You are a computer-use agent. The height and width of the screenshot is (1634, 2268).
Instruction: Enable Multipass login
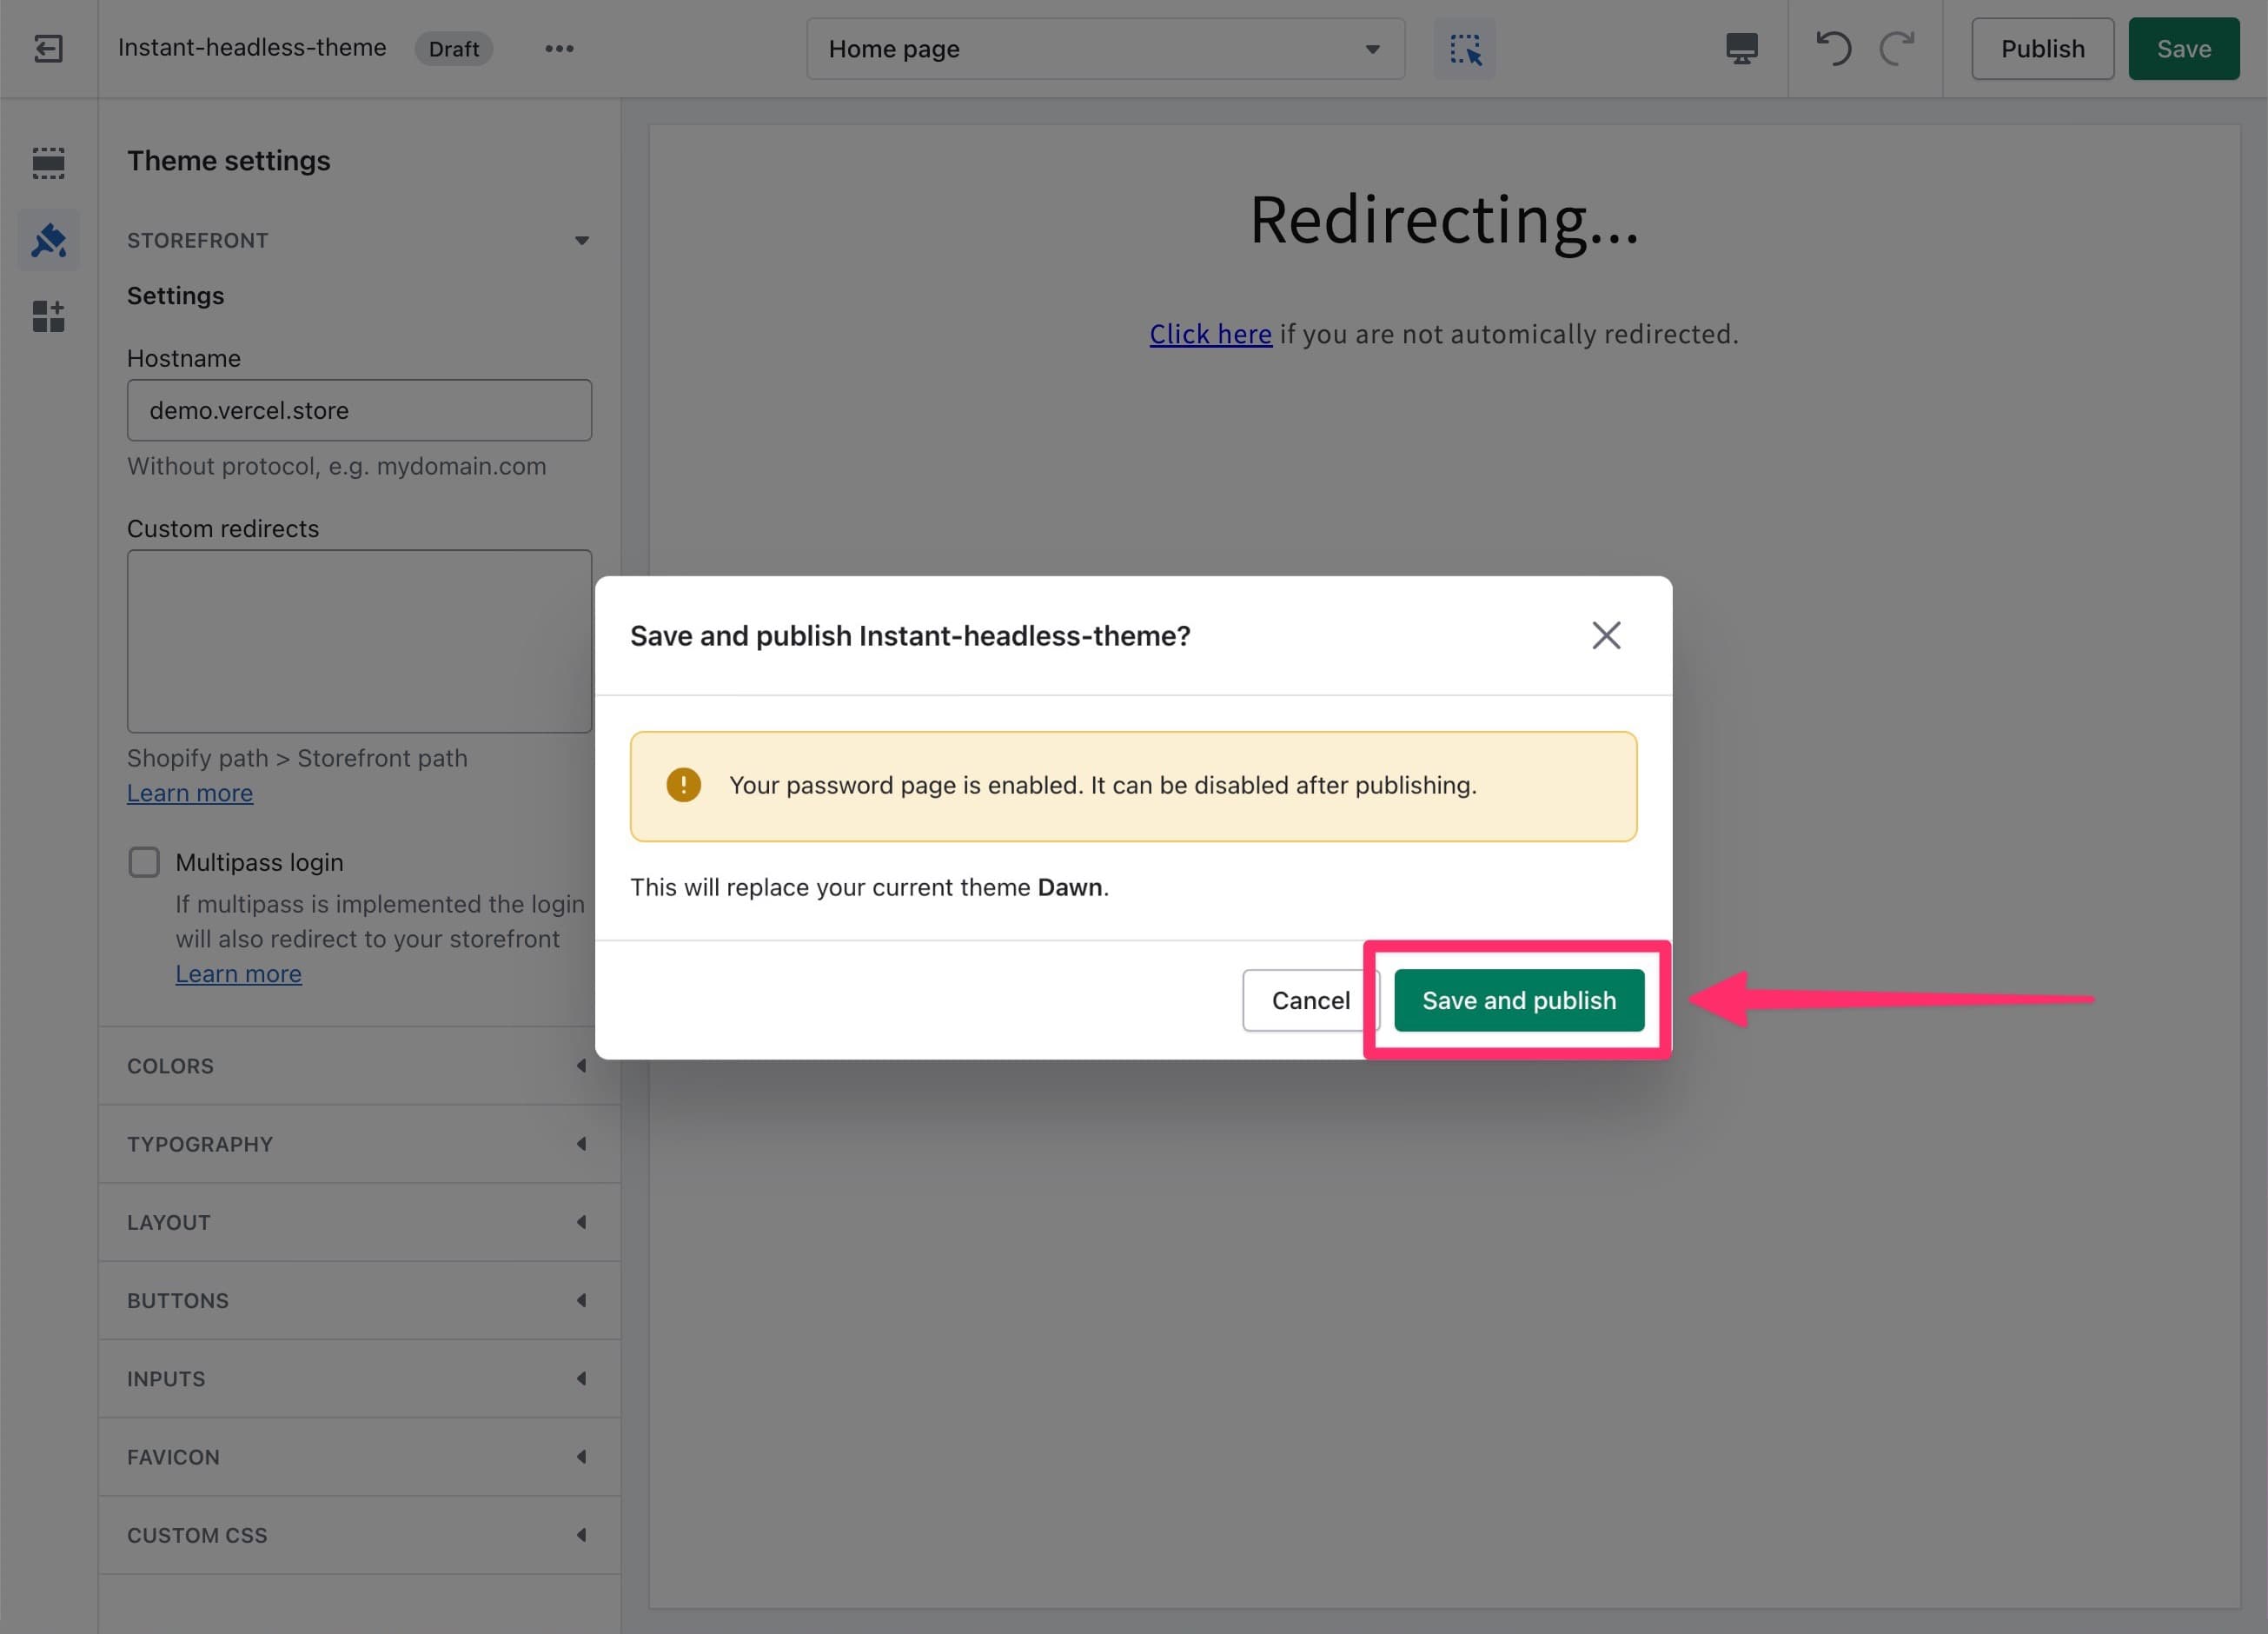click(144, 861)
